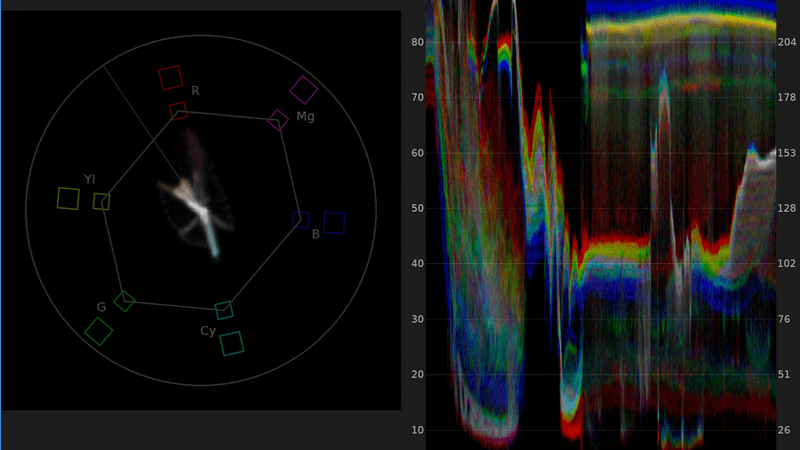Click the Cy label on the vectorscope

(x=208, y=330)
